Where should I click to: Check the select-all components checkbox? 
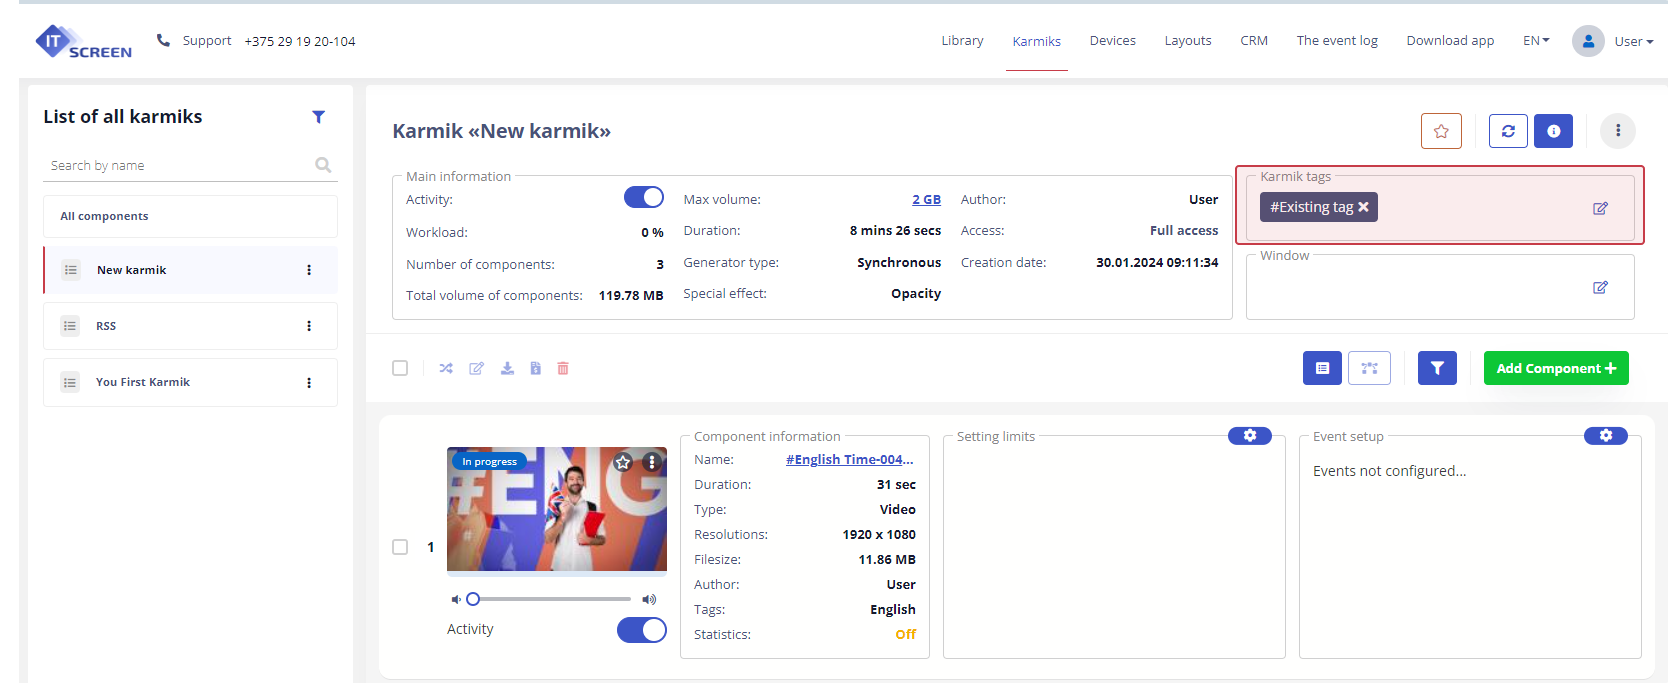point(400,368)
